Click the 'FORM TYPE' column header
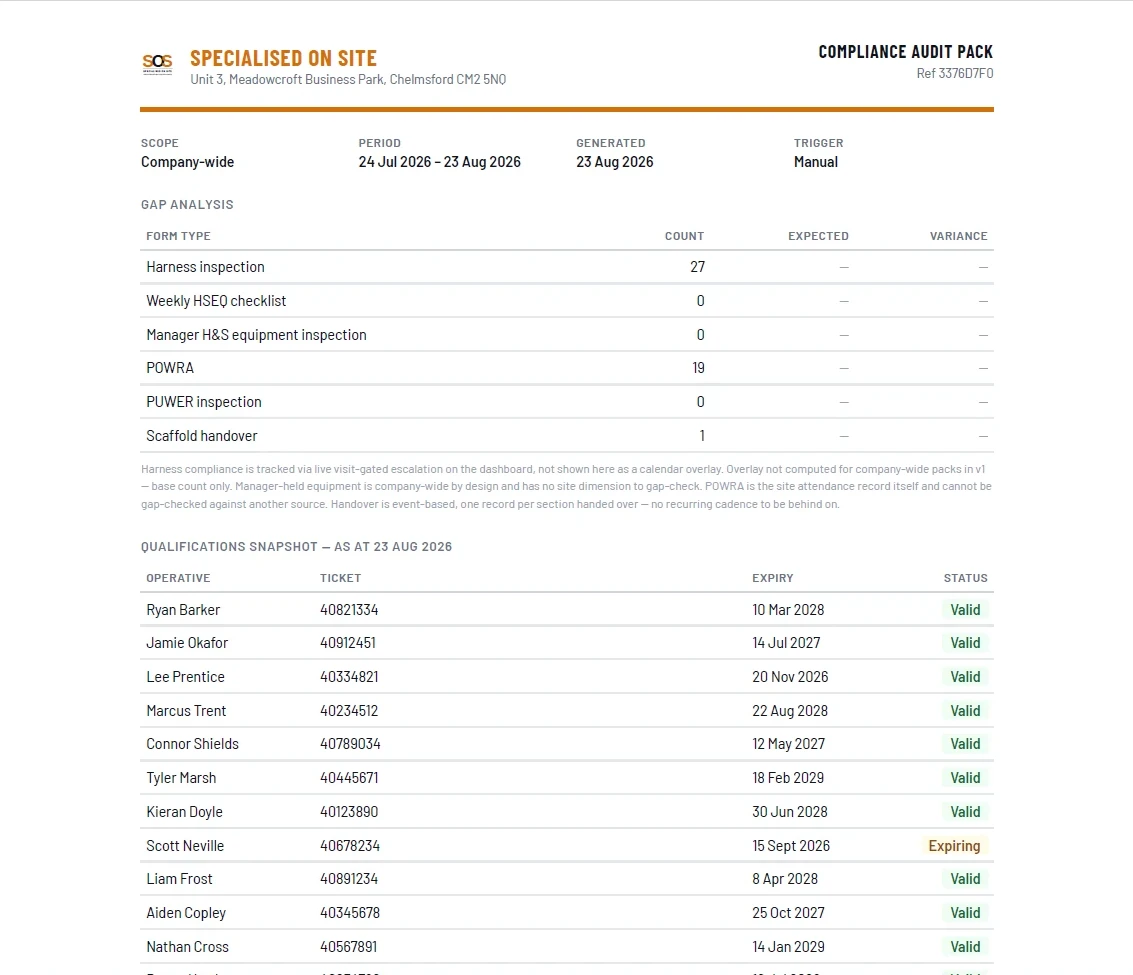The image size is (1133, 975). (178, 236)
